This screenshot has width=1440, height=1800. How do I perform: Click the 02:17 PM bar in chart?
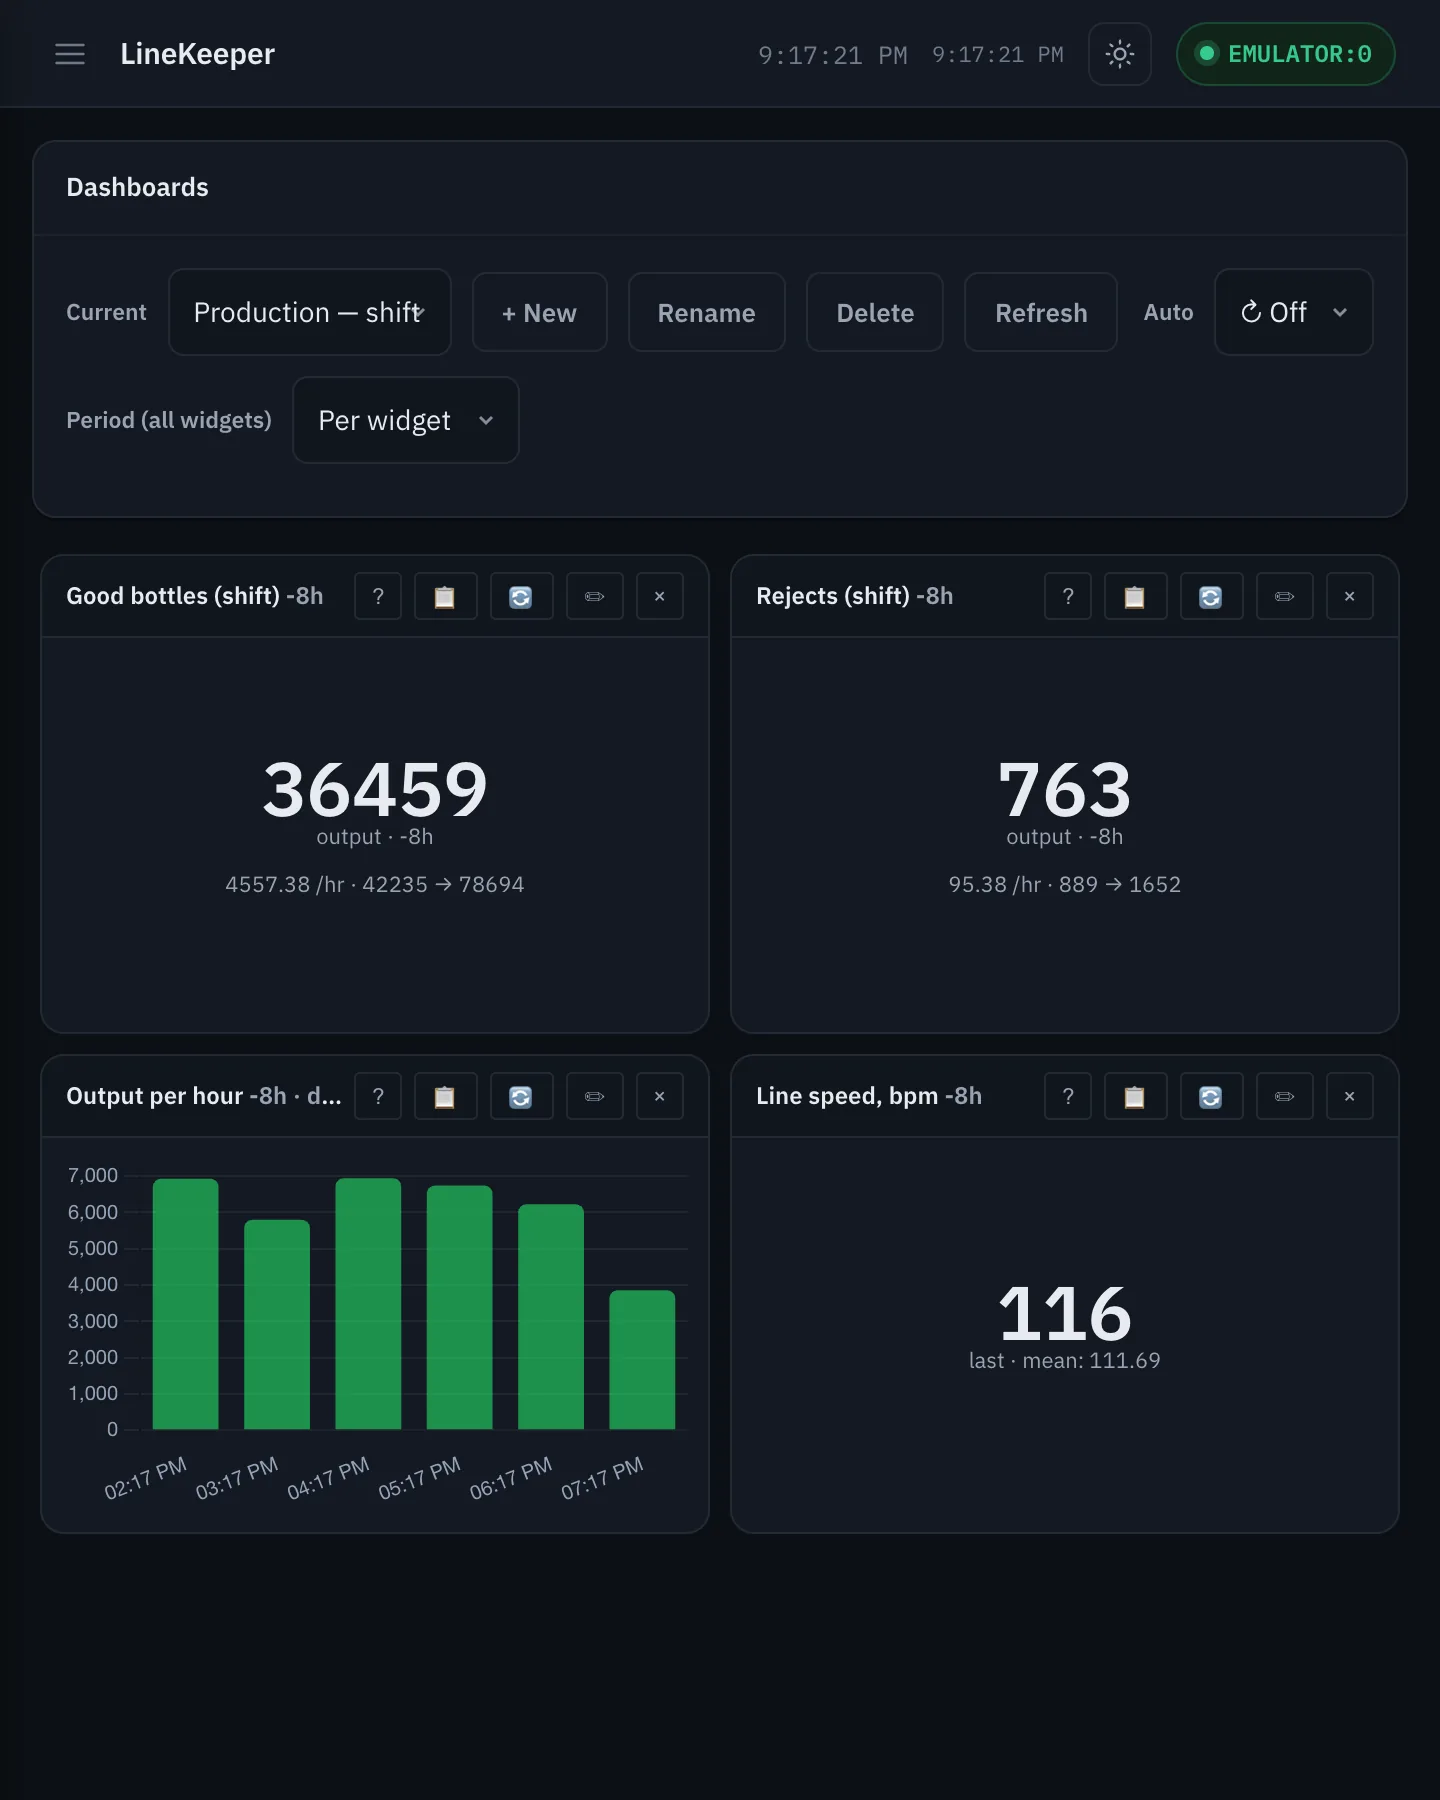click(x=185, y=1304)
